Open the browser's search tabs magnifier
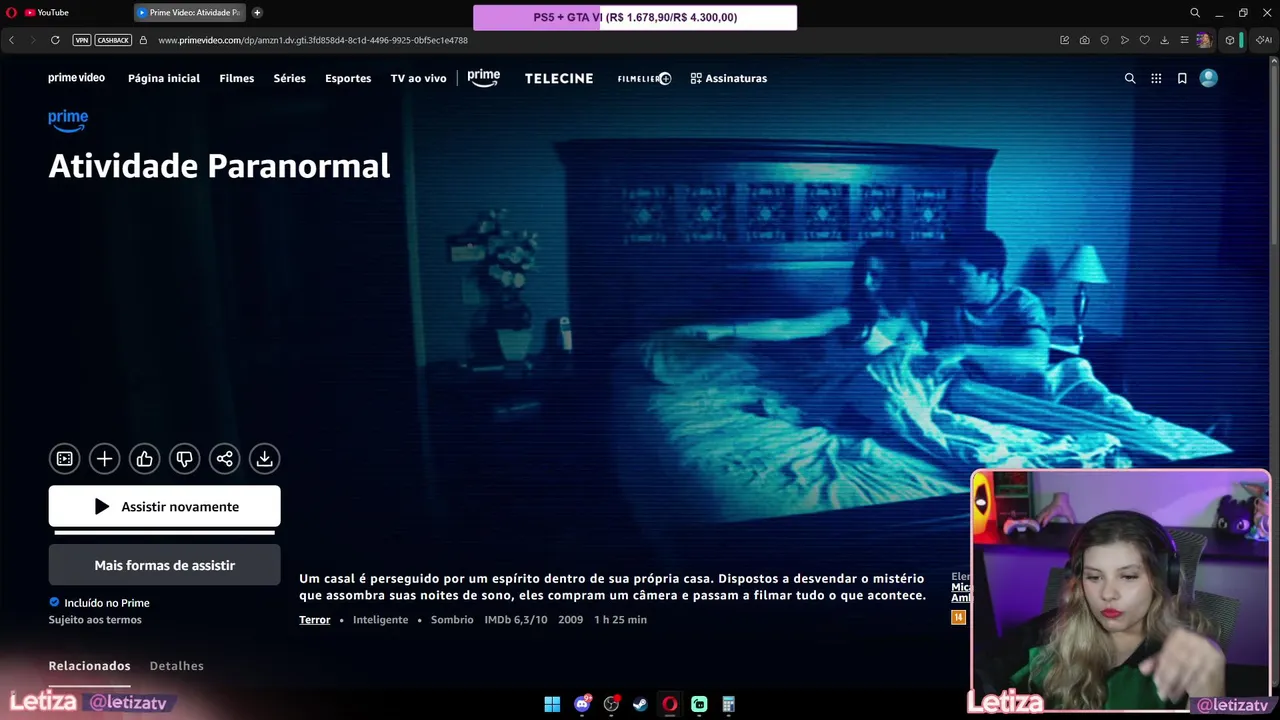 1195,13
